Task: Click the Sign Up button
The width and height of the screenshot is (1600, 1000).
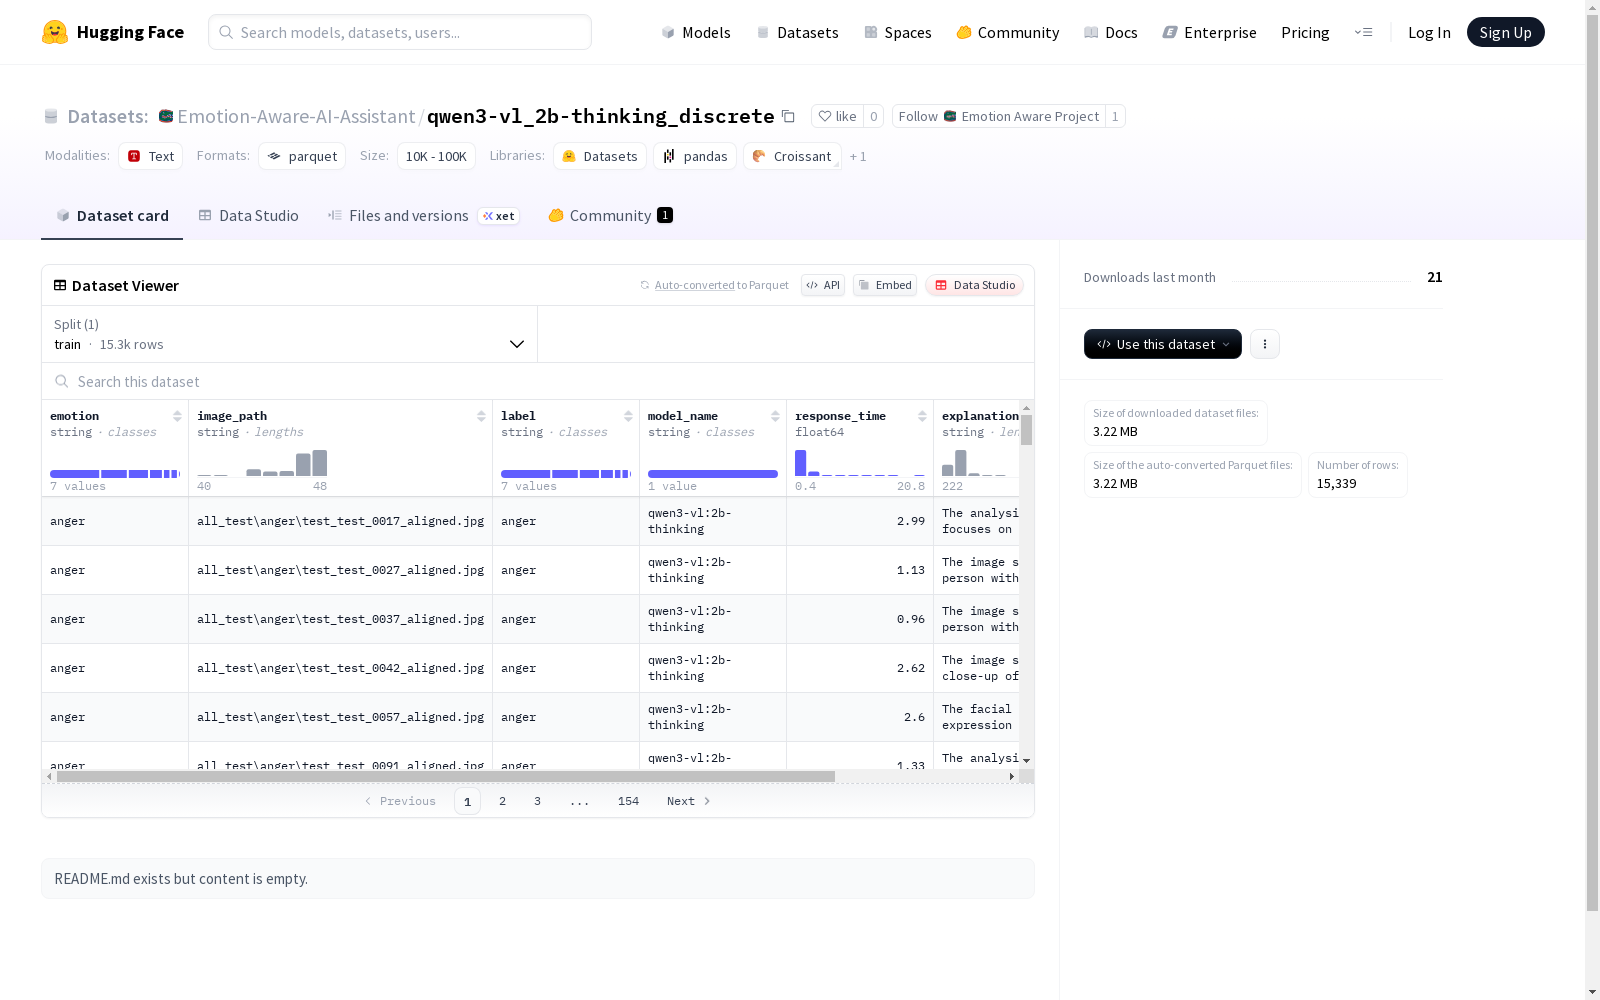Action: [1505, 32]
